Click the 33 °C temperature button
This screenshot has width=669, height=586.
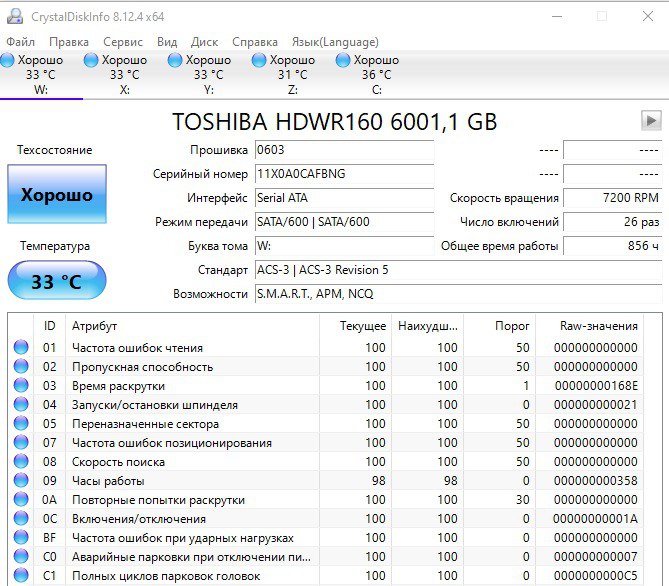click(57, 280)
